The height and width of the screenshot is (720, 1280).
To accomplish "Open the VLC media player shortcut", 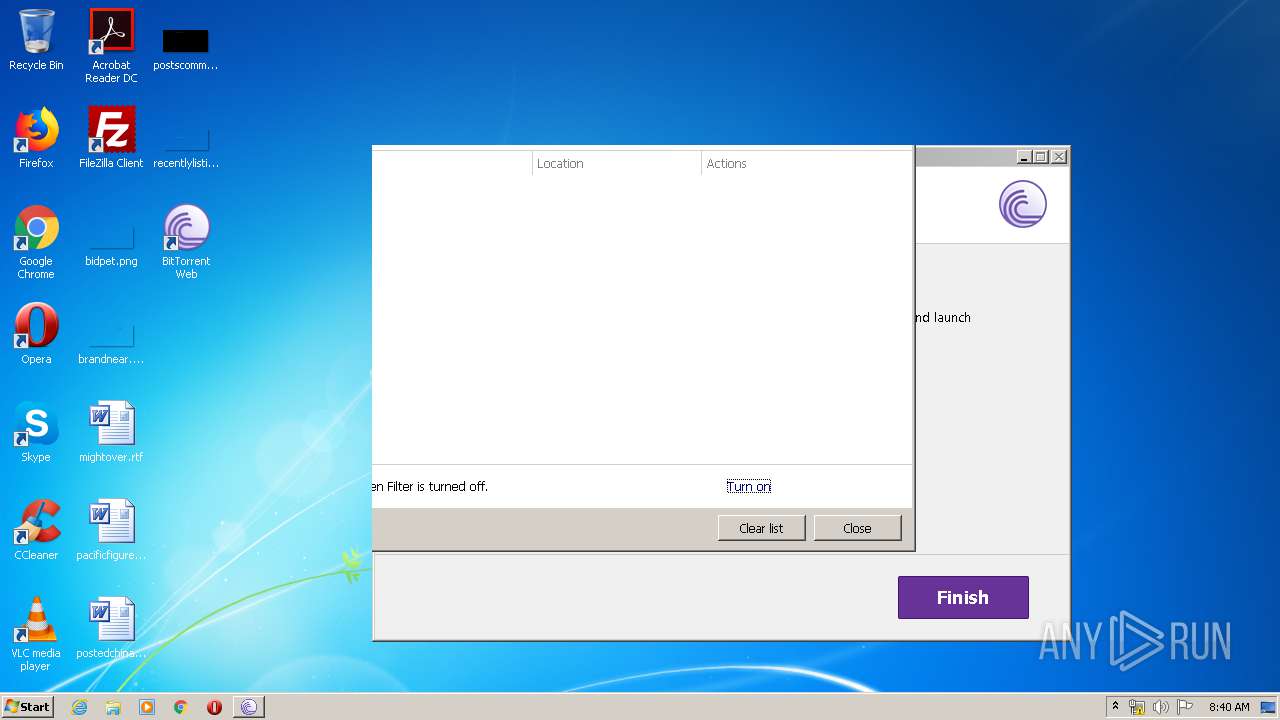I will click(x=36, y=634).
